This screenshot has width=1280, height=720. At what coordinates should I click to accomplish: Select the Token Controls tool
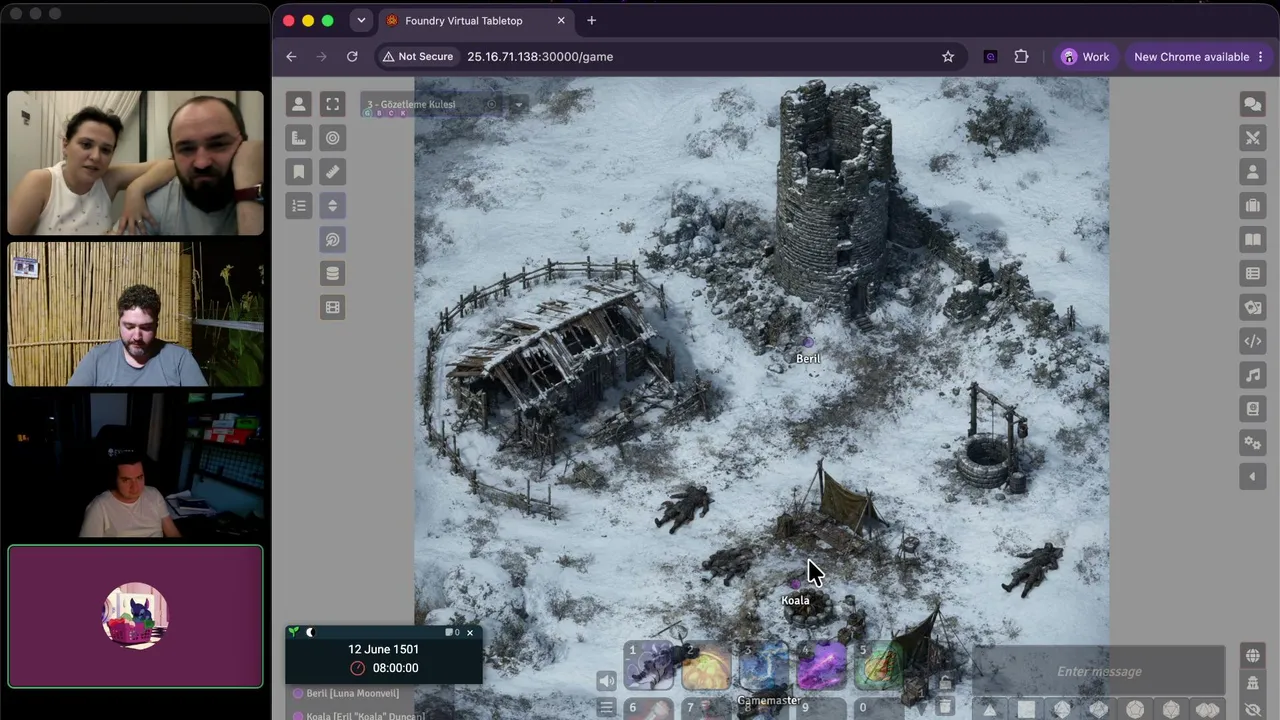coord(298,104)
